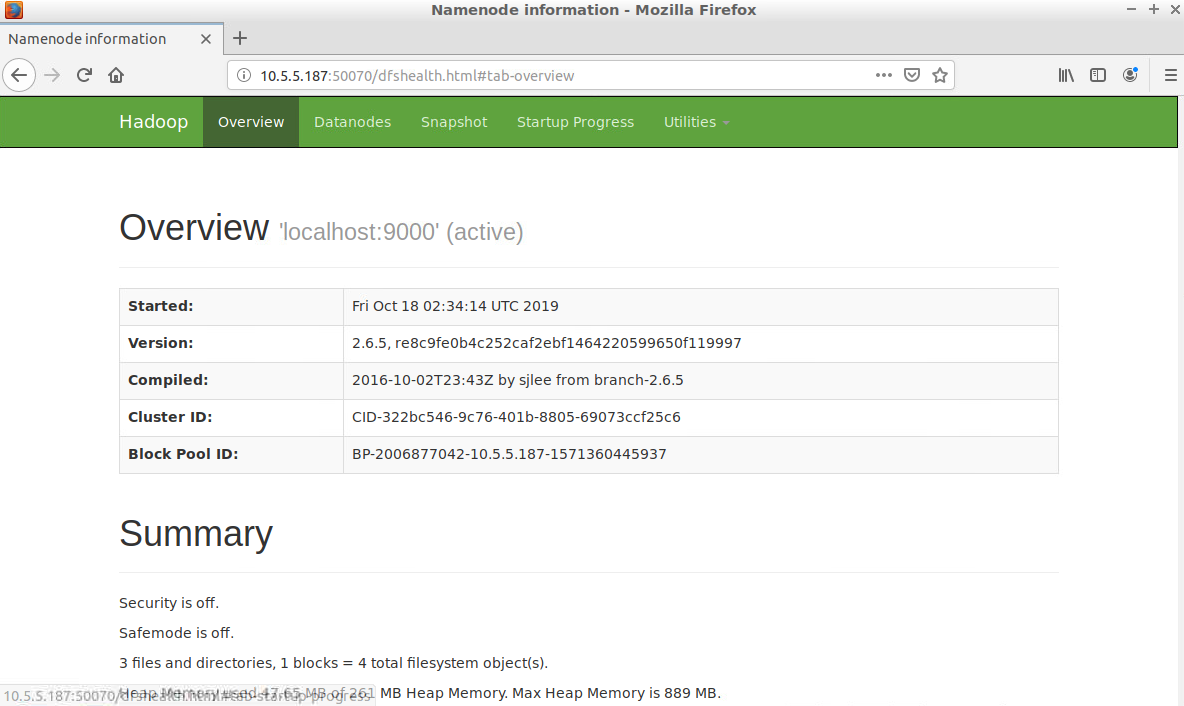Open the page actions three-dot menu

[883, 76]
